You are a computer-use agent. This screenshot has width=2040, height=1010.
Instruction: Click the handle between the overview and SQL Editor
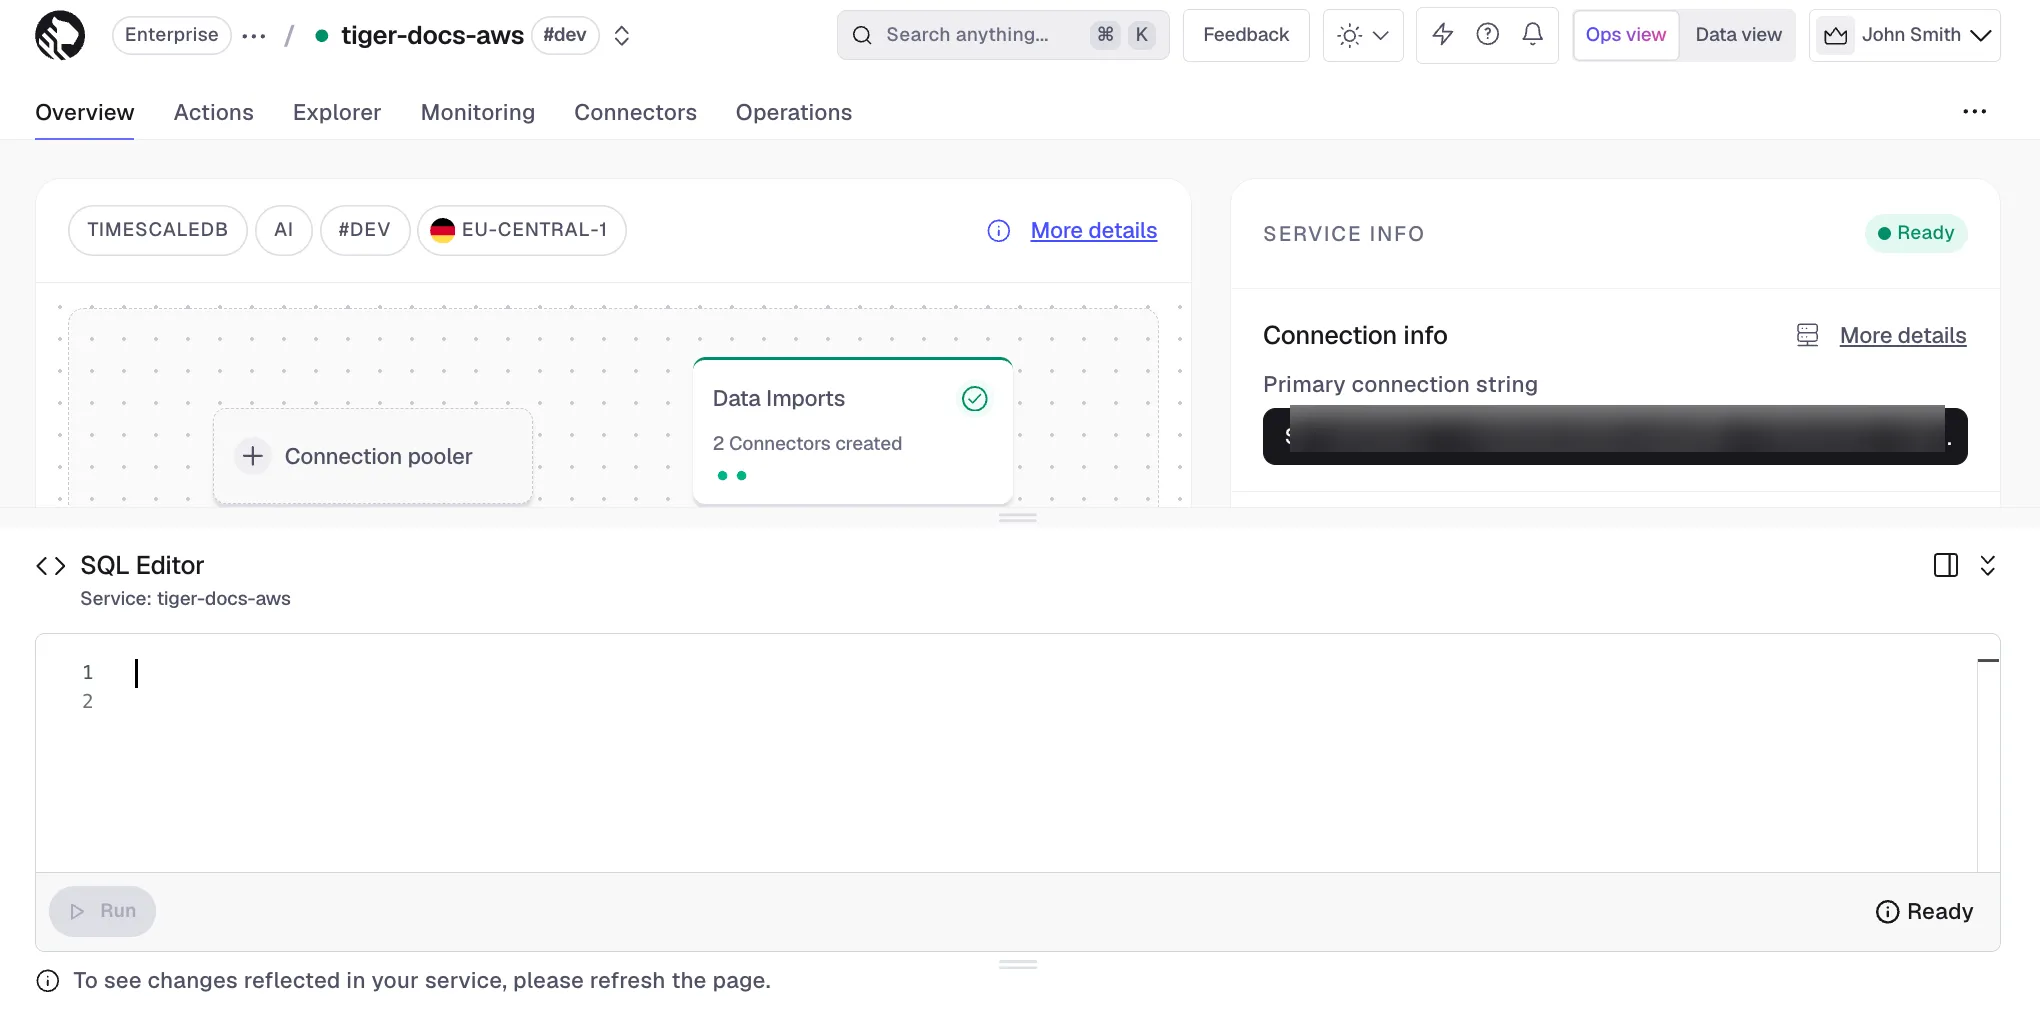pyautogui.click(x=1018, y=517)
